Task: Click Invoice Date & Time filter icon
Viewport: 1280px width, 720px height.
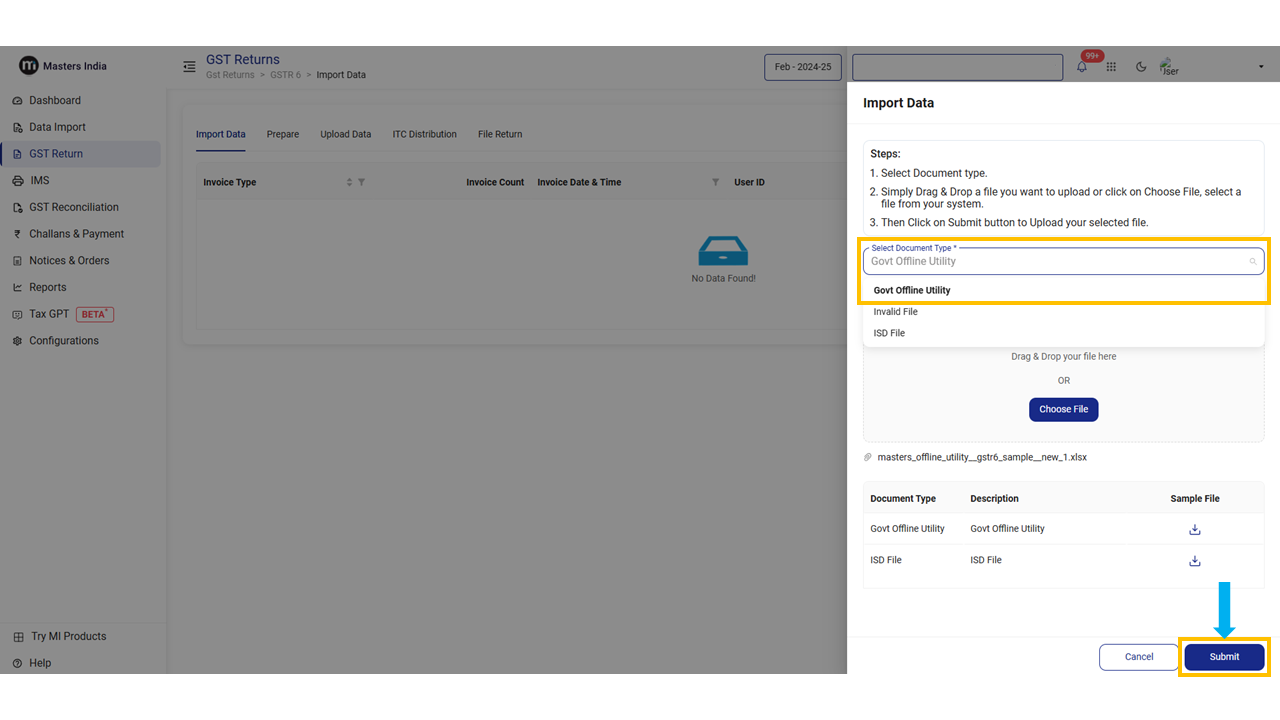Action: coord(715,182)
